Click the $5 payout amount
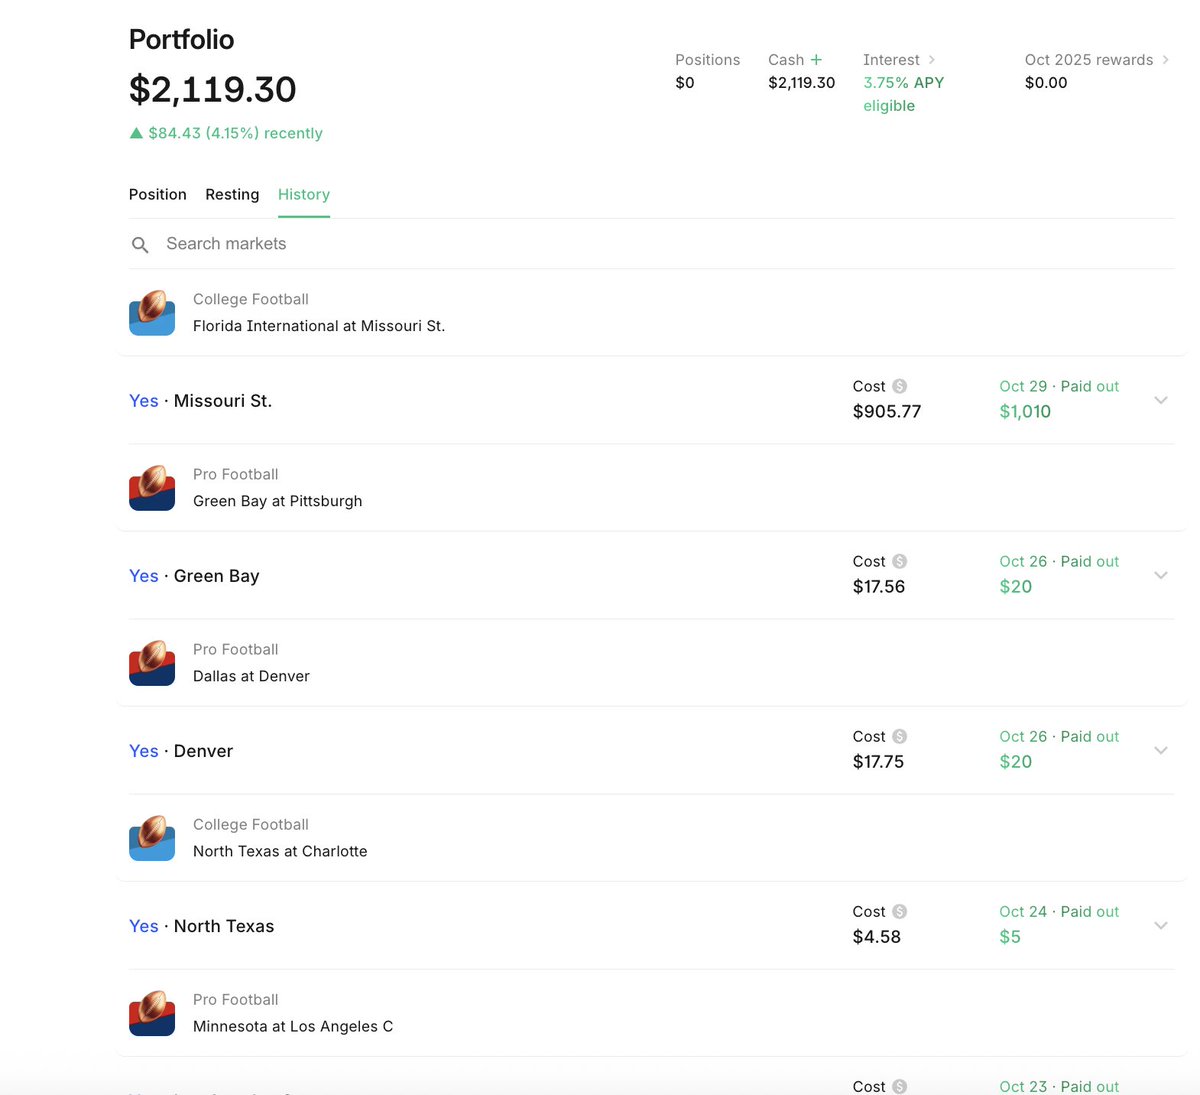The image size is (1200, 1095). (x=1010, y=936)
